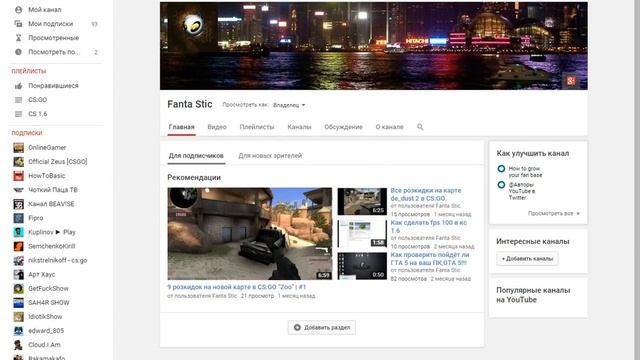Viewport: 640px width, 360px height.
Task: Open the О канале tab
Action: click(389, 127)
